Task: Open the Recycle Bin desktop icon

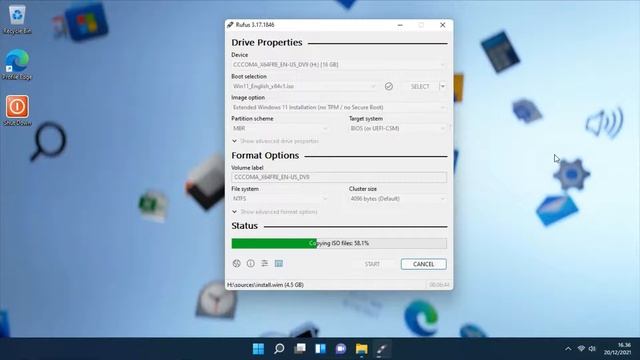Action: point(17,19)
